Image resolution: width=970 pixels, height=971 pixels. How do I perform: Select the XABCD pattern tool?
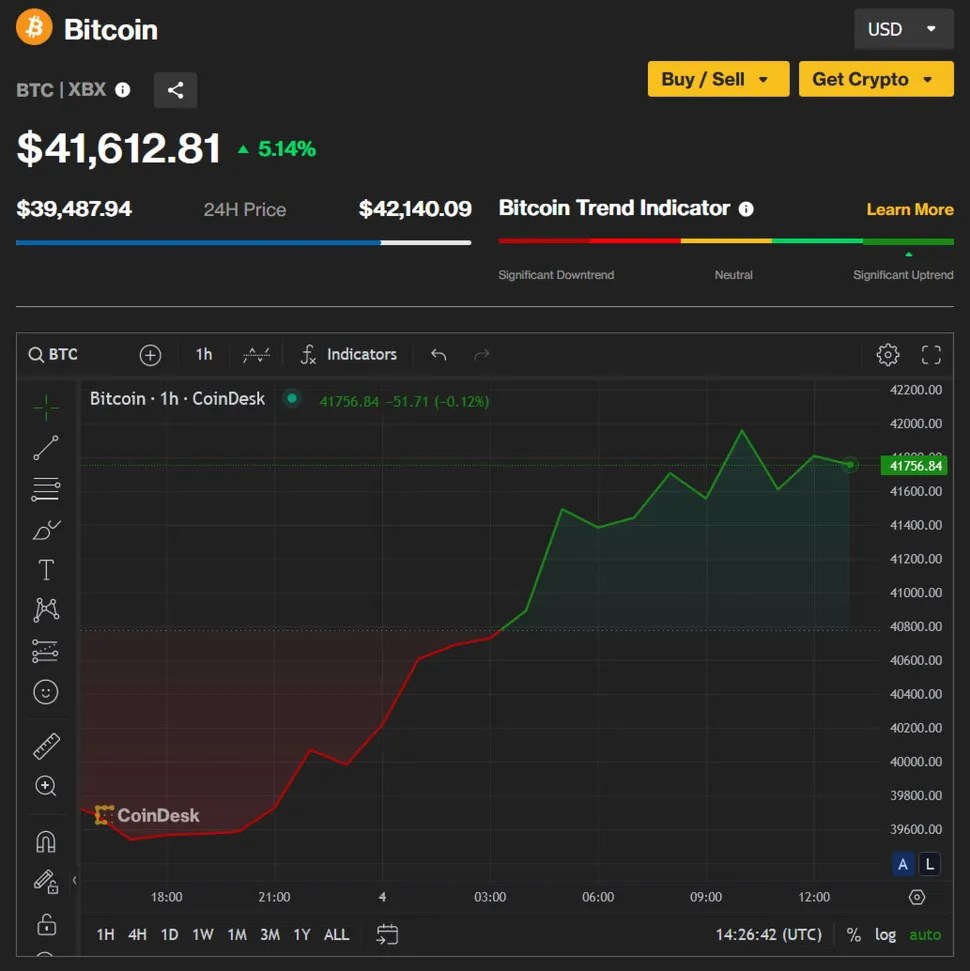[46, 610]
